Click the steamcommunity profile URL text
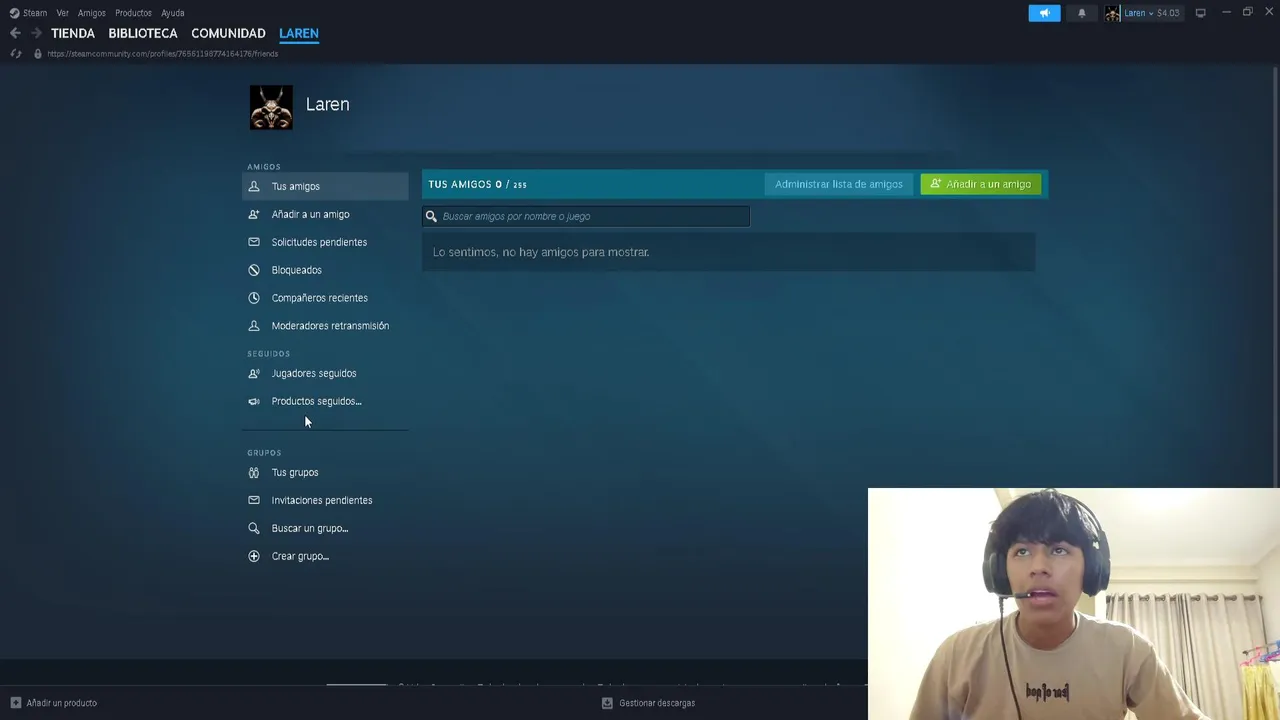The width and height of the screenshot is (1280, 720). click(x=162, y=54)
